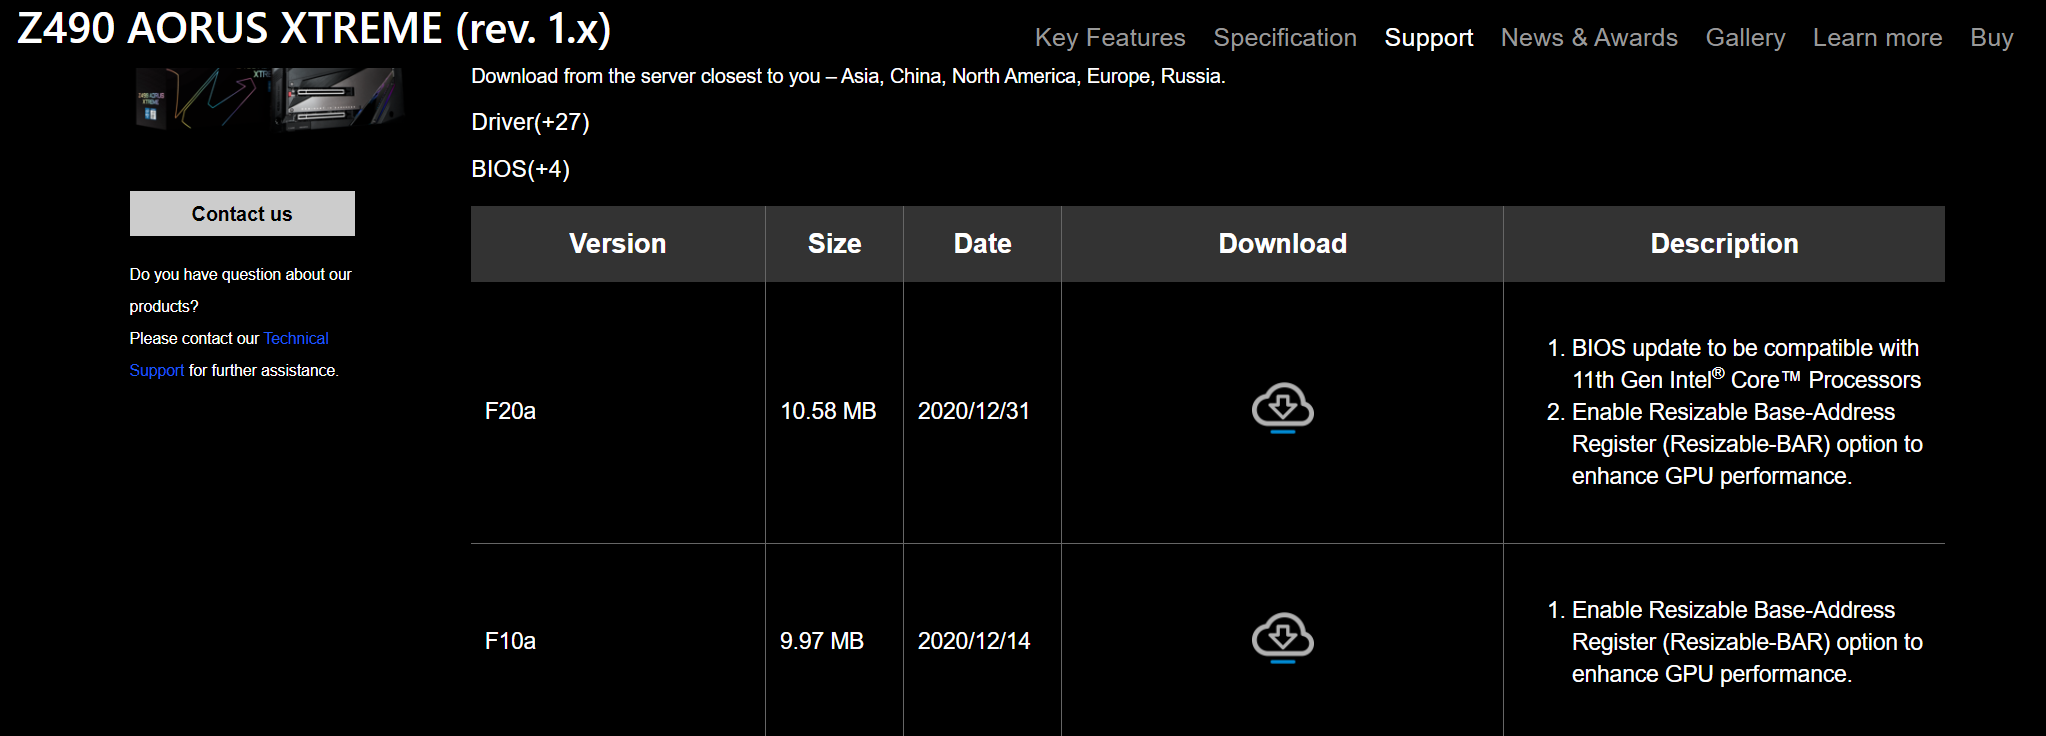This screenshot has width=2046, height=736.
Task: Click the motherboard product thumbnail
Action: (268, 97)
